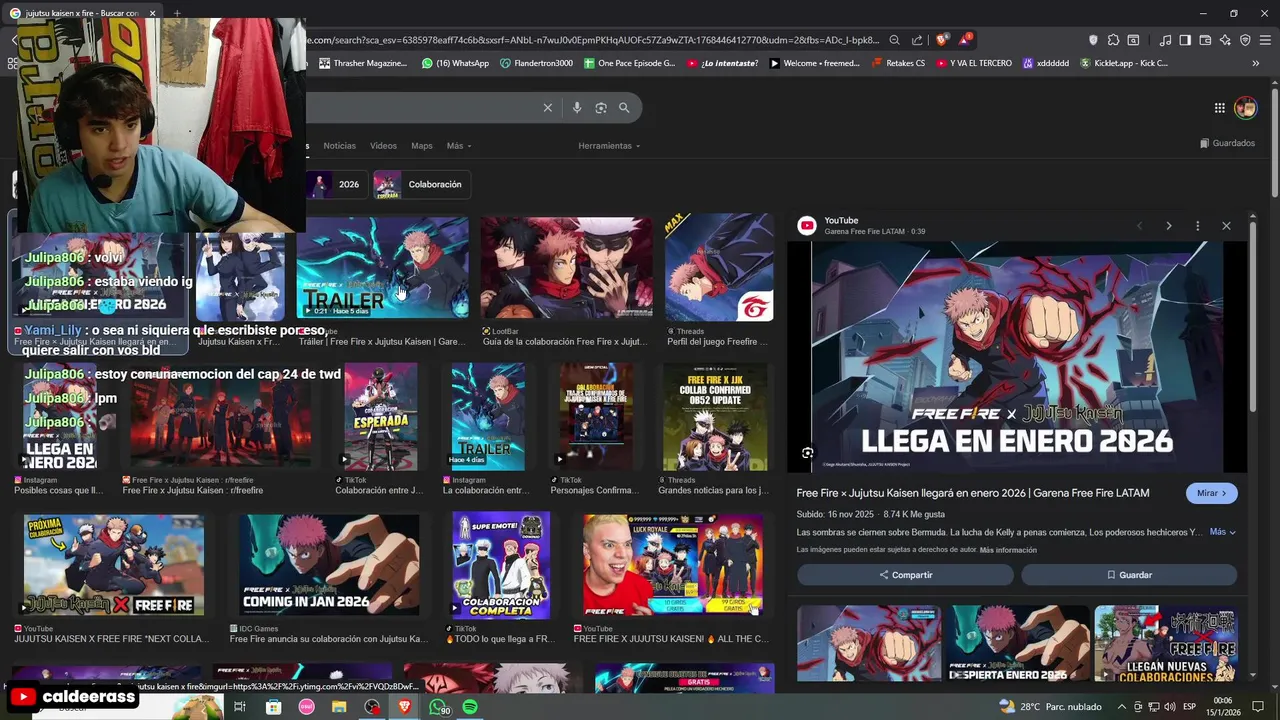The height and width of the screenshot is (720, 1280).
Task: Open a new browser tab with plus
Action: tap(177, 13)
